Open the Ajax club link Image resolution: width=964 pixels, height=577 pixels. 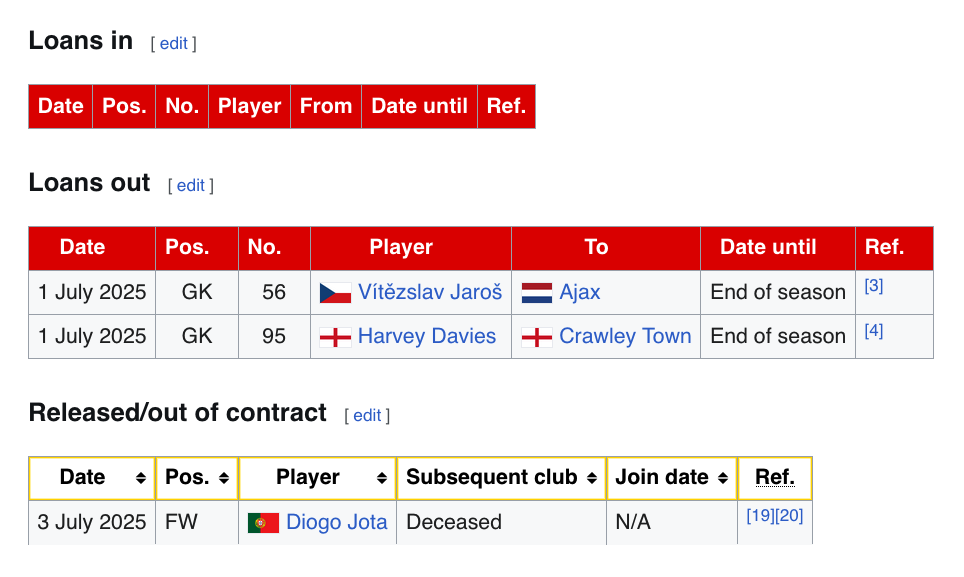click(580, 292)
